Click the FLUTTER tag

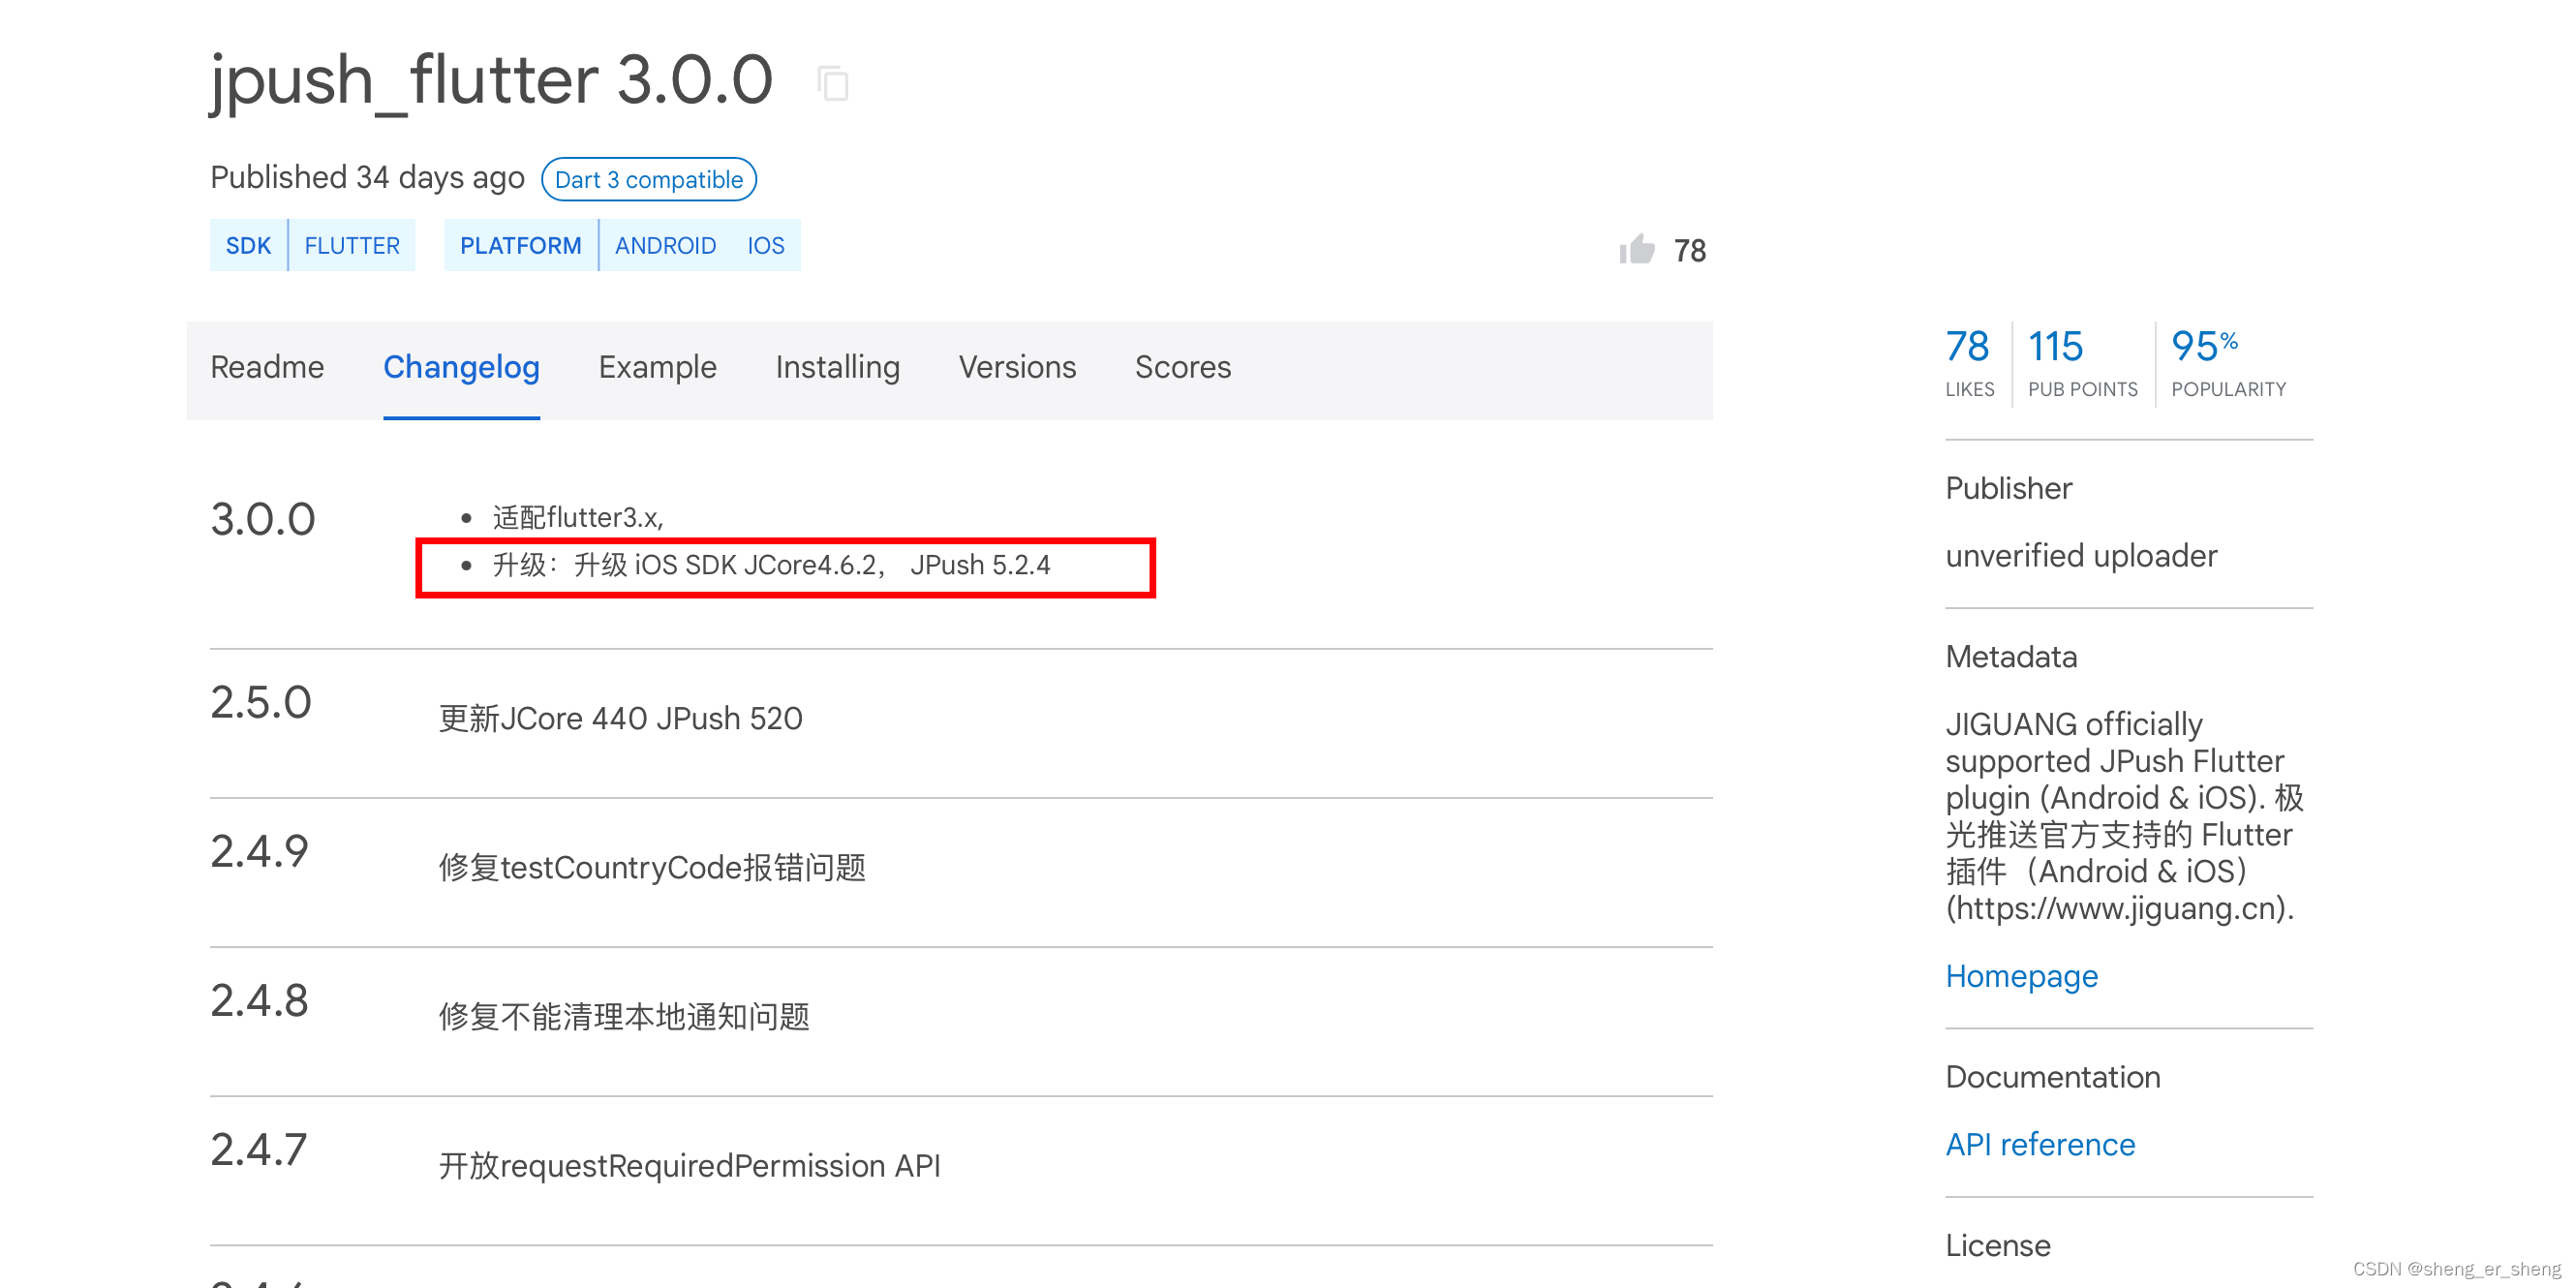click(x=352, y=245)
